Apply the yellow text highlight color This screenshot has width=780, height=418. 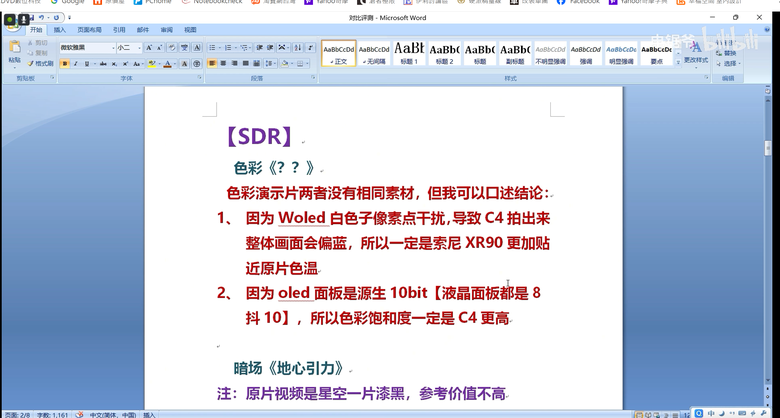(x=151, y=64)
